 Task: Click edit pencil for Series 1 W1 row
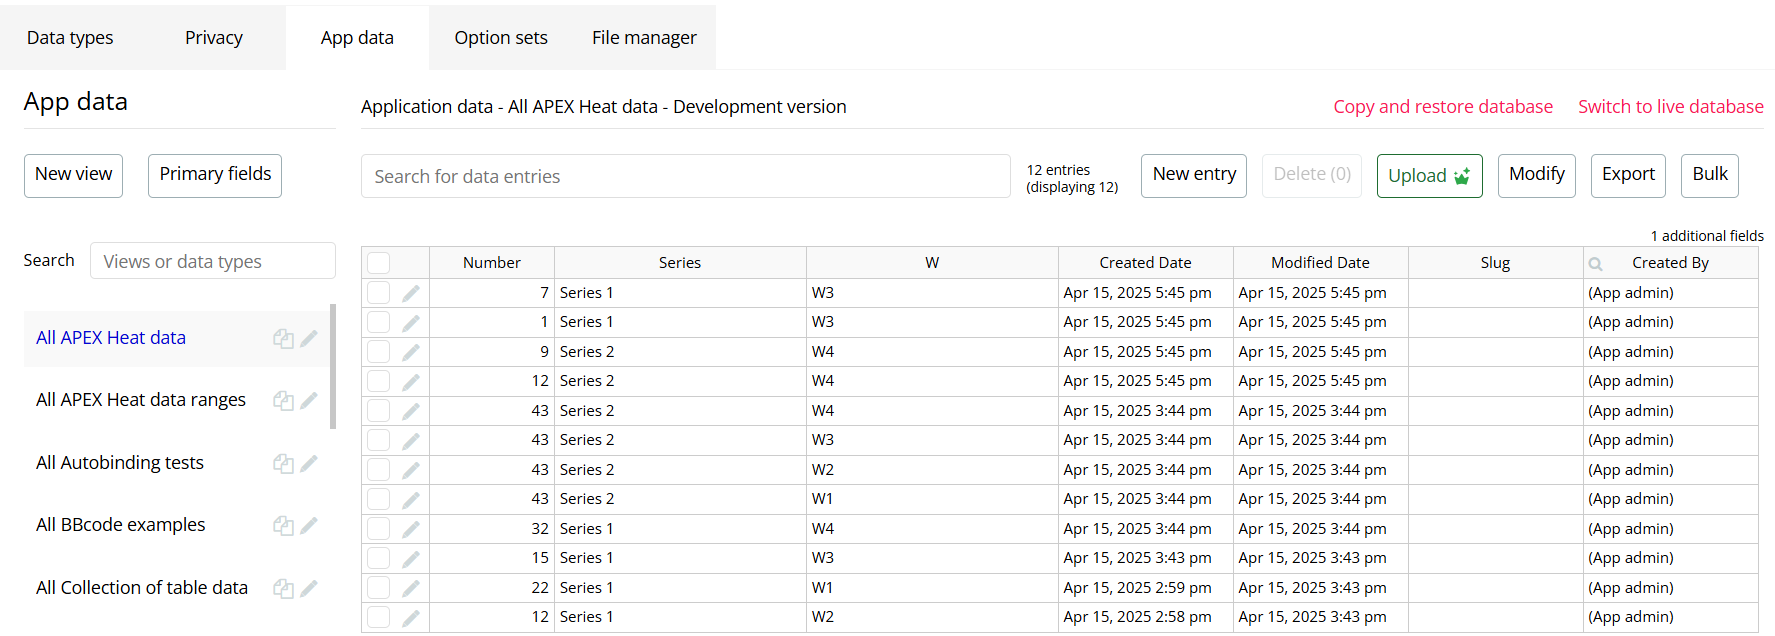pos(410,588)
